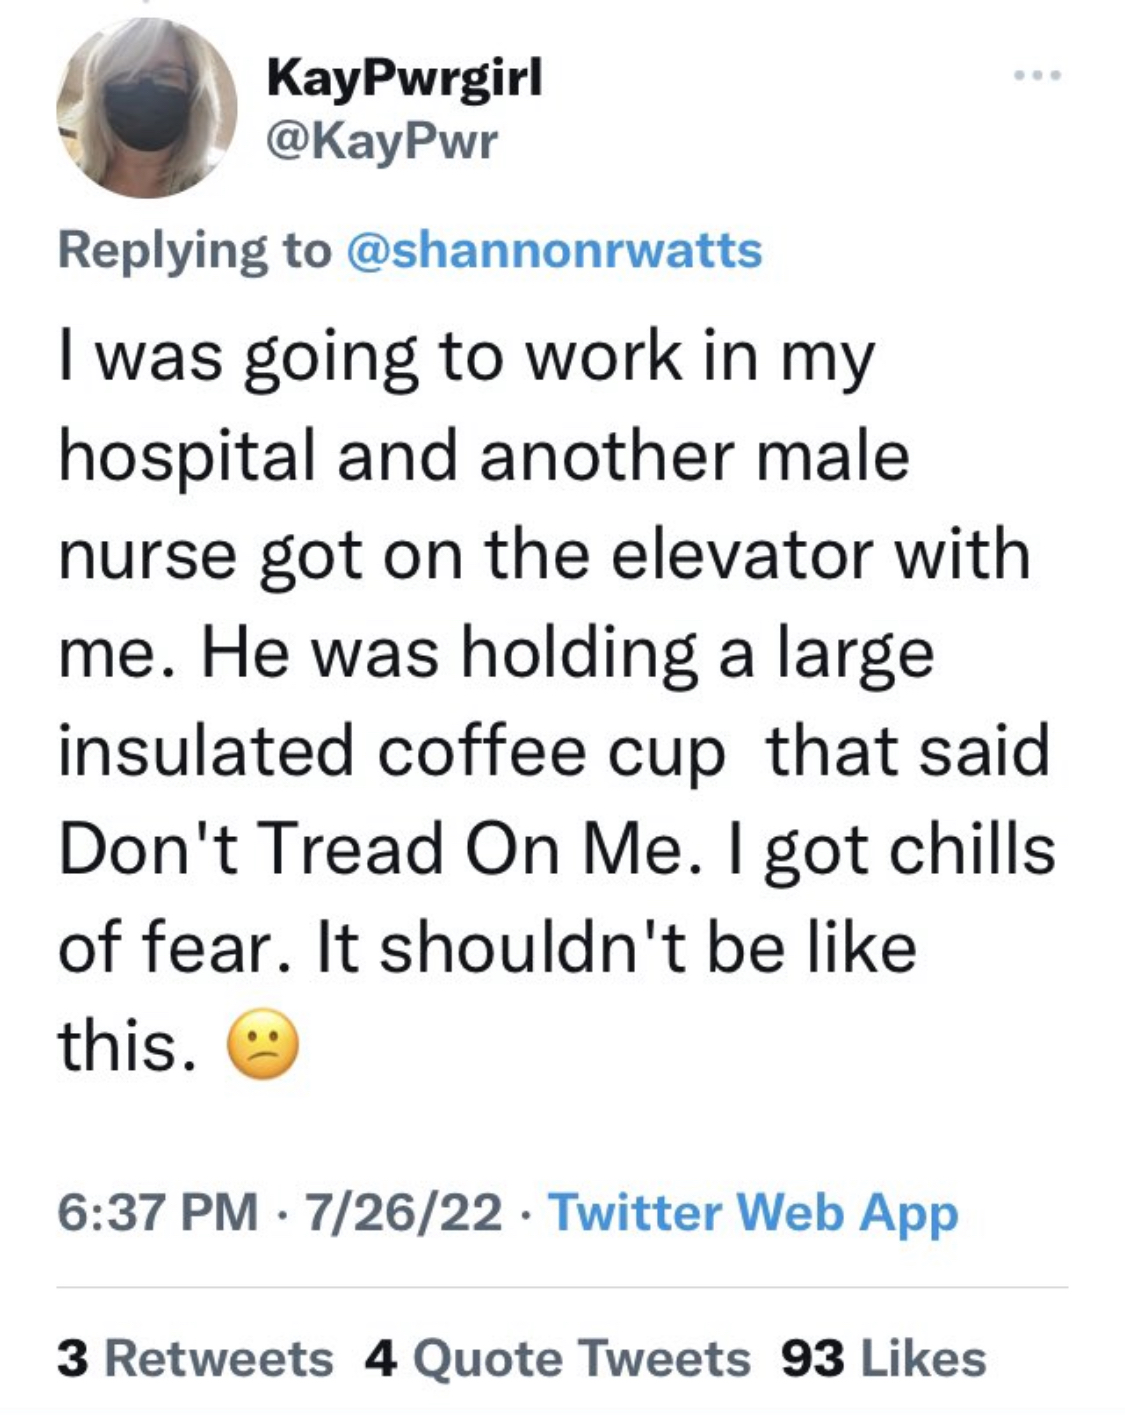The height and width of the screenshot is (1415, 1125).
Task: Click the 6:37 PM timestamp
Action: tap(157, 1212)
